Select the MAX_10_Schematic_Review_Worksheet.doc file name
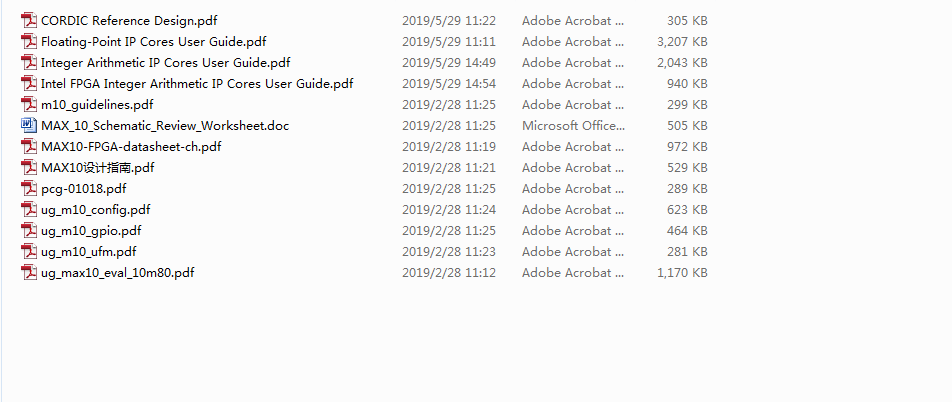The height and width of the screenshot is (402, 952). click(165, 126)
